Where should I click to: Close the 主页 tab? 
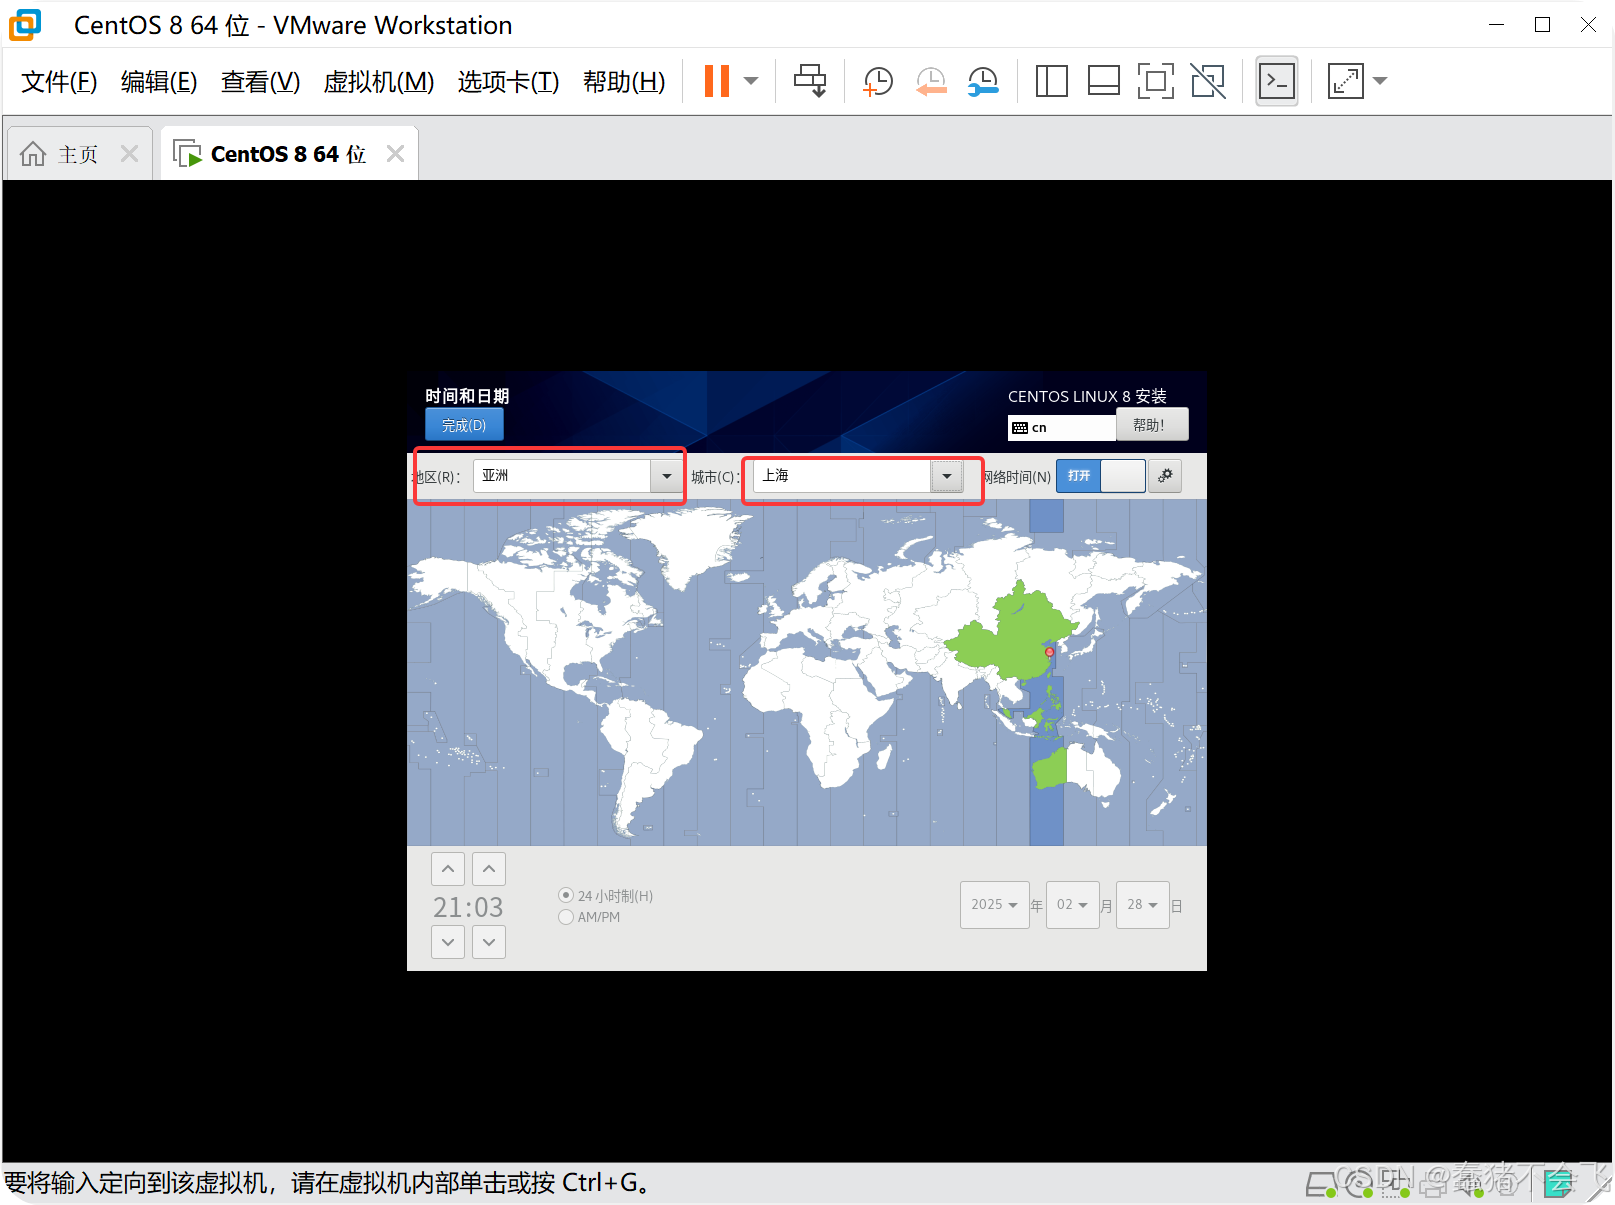129,154
